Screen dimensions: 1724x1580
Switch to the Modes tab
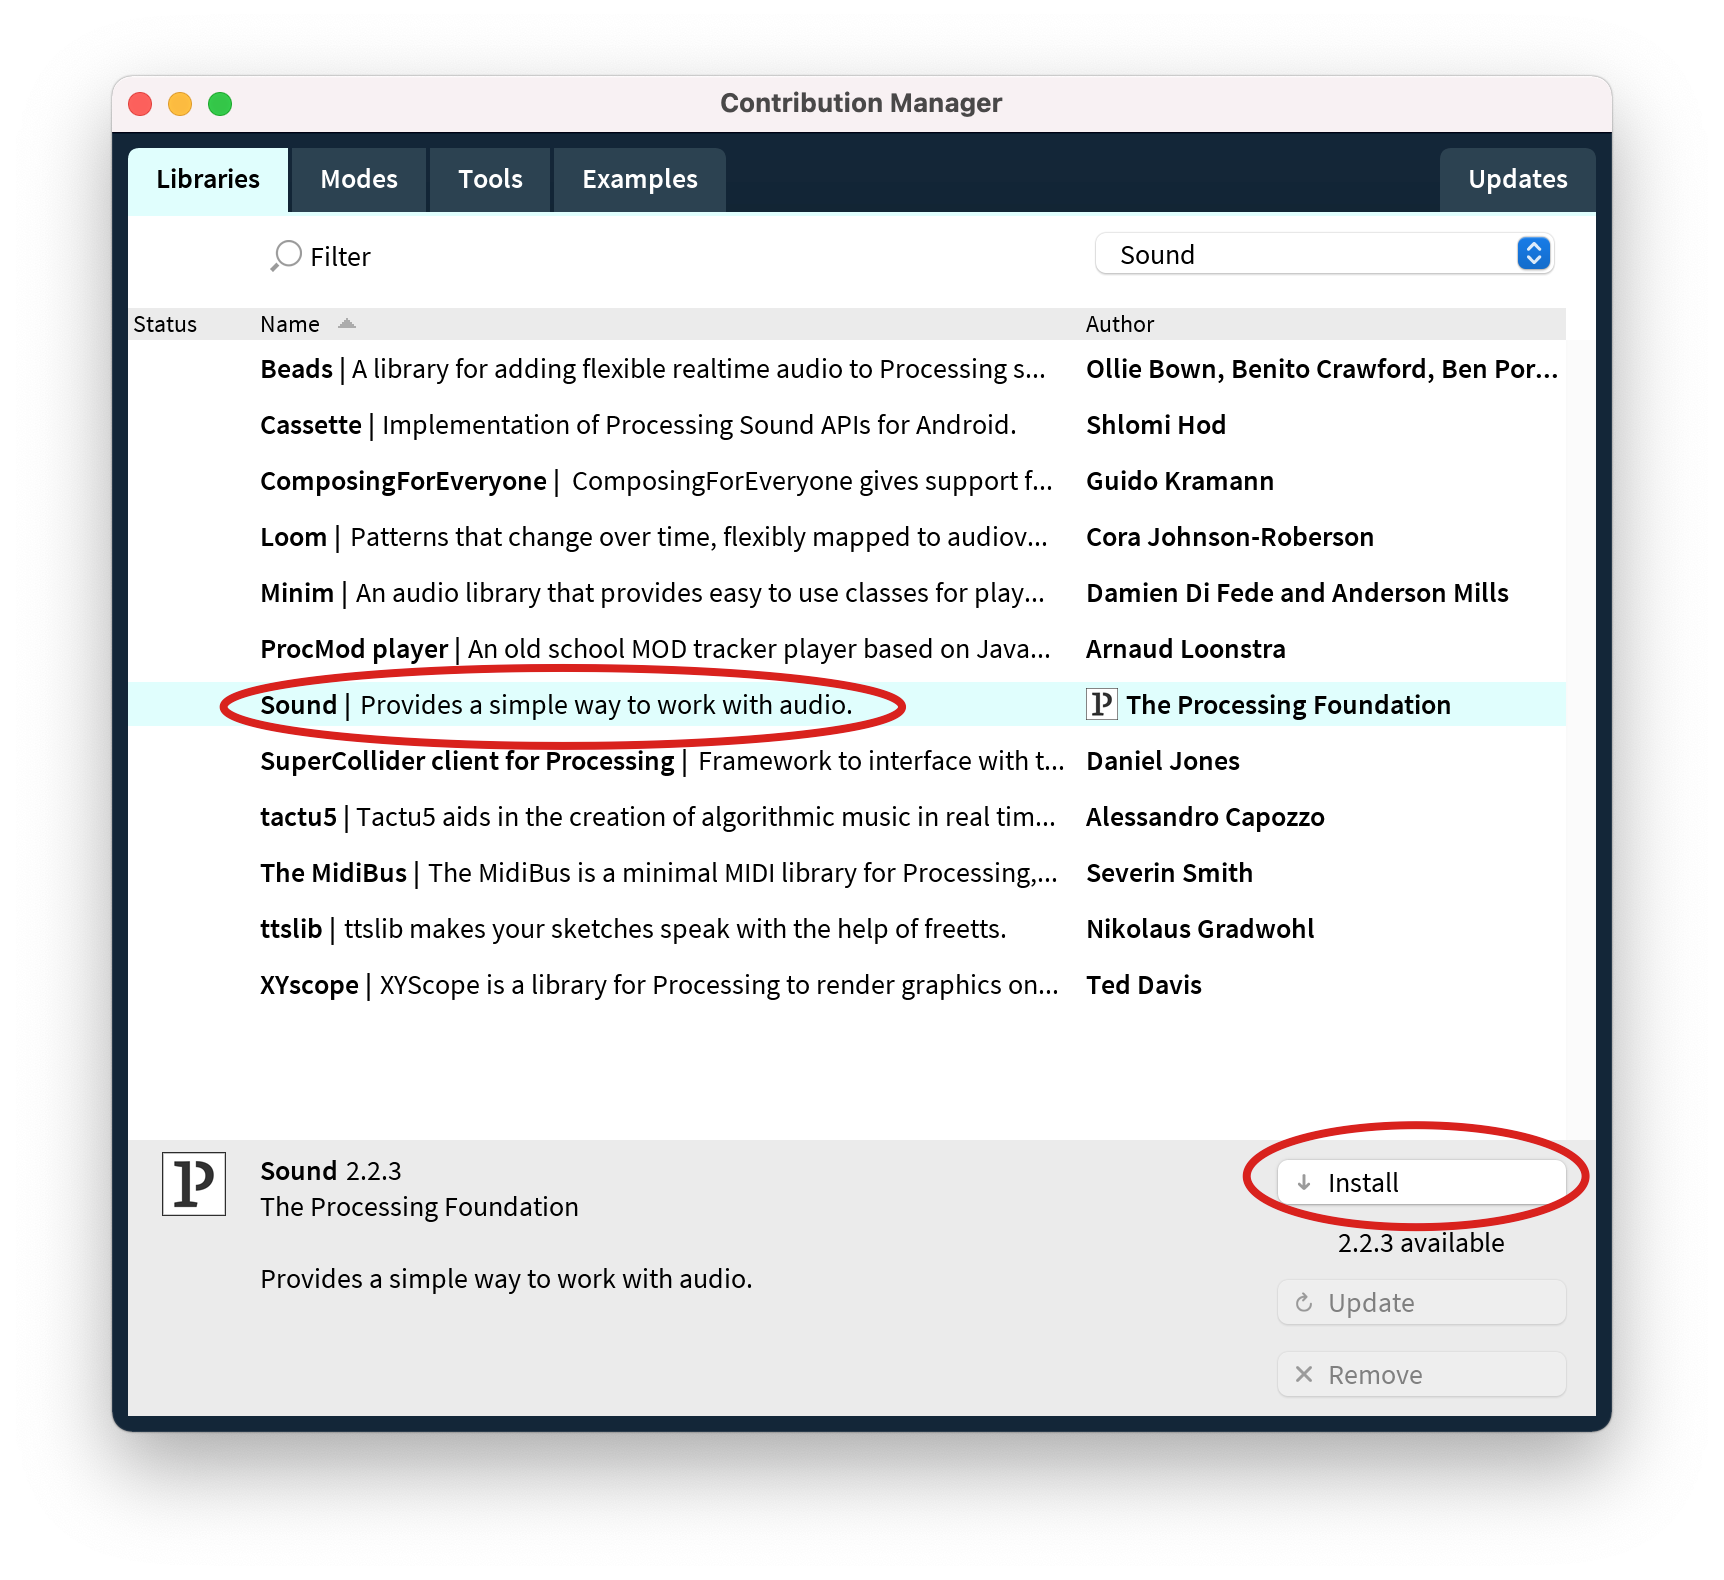(359, 180)
